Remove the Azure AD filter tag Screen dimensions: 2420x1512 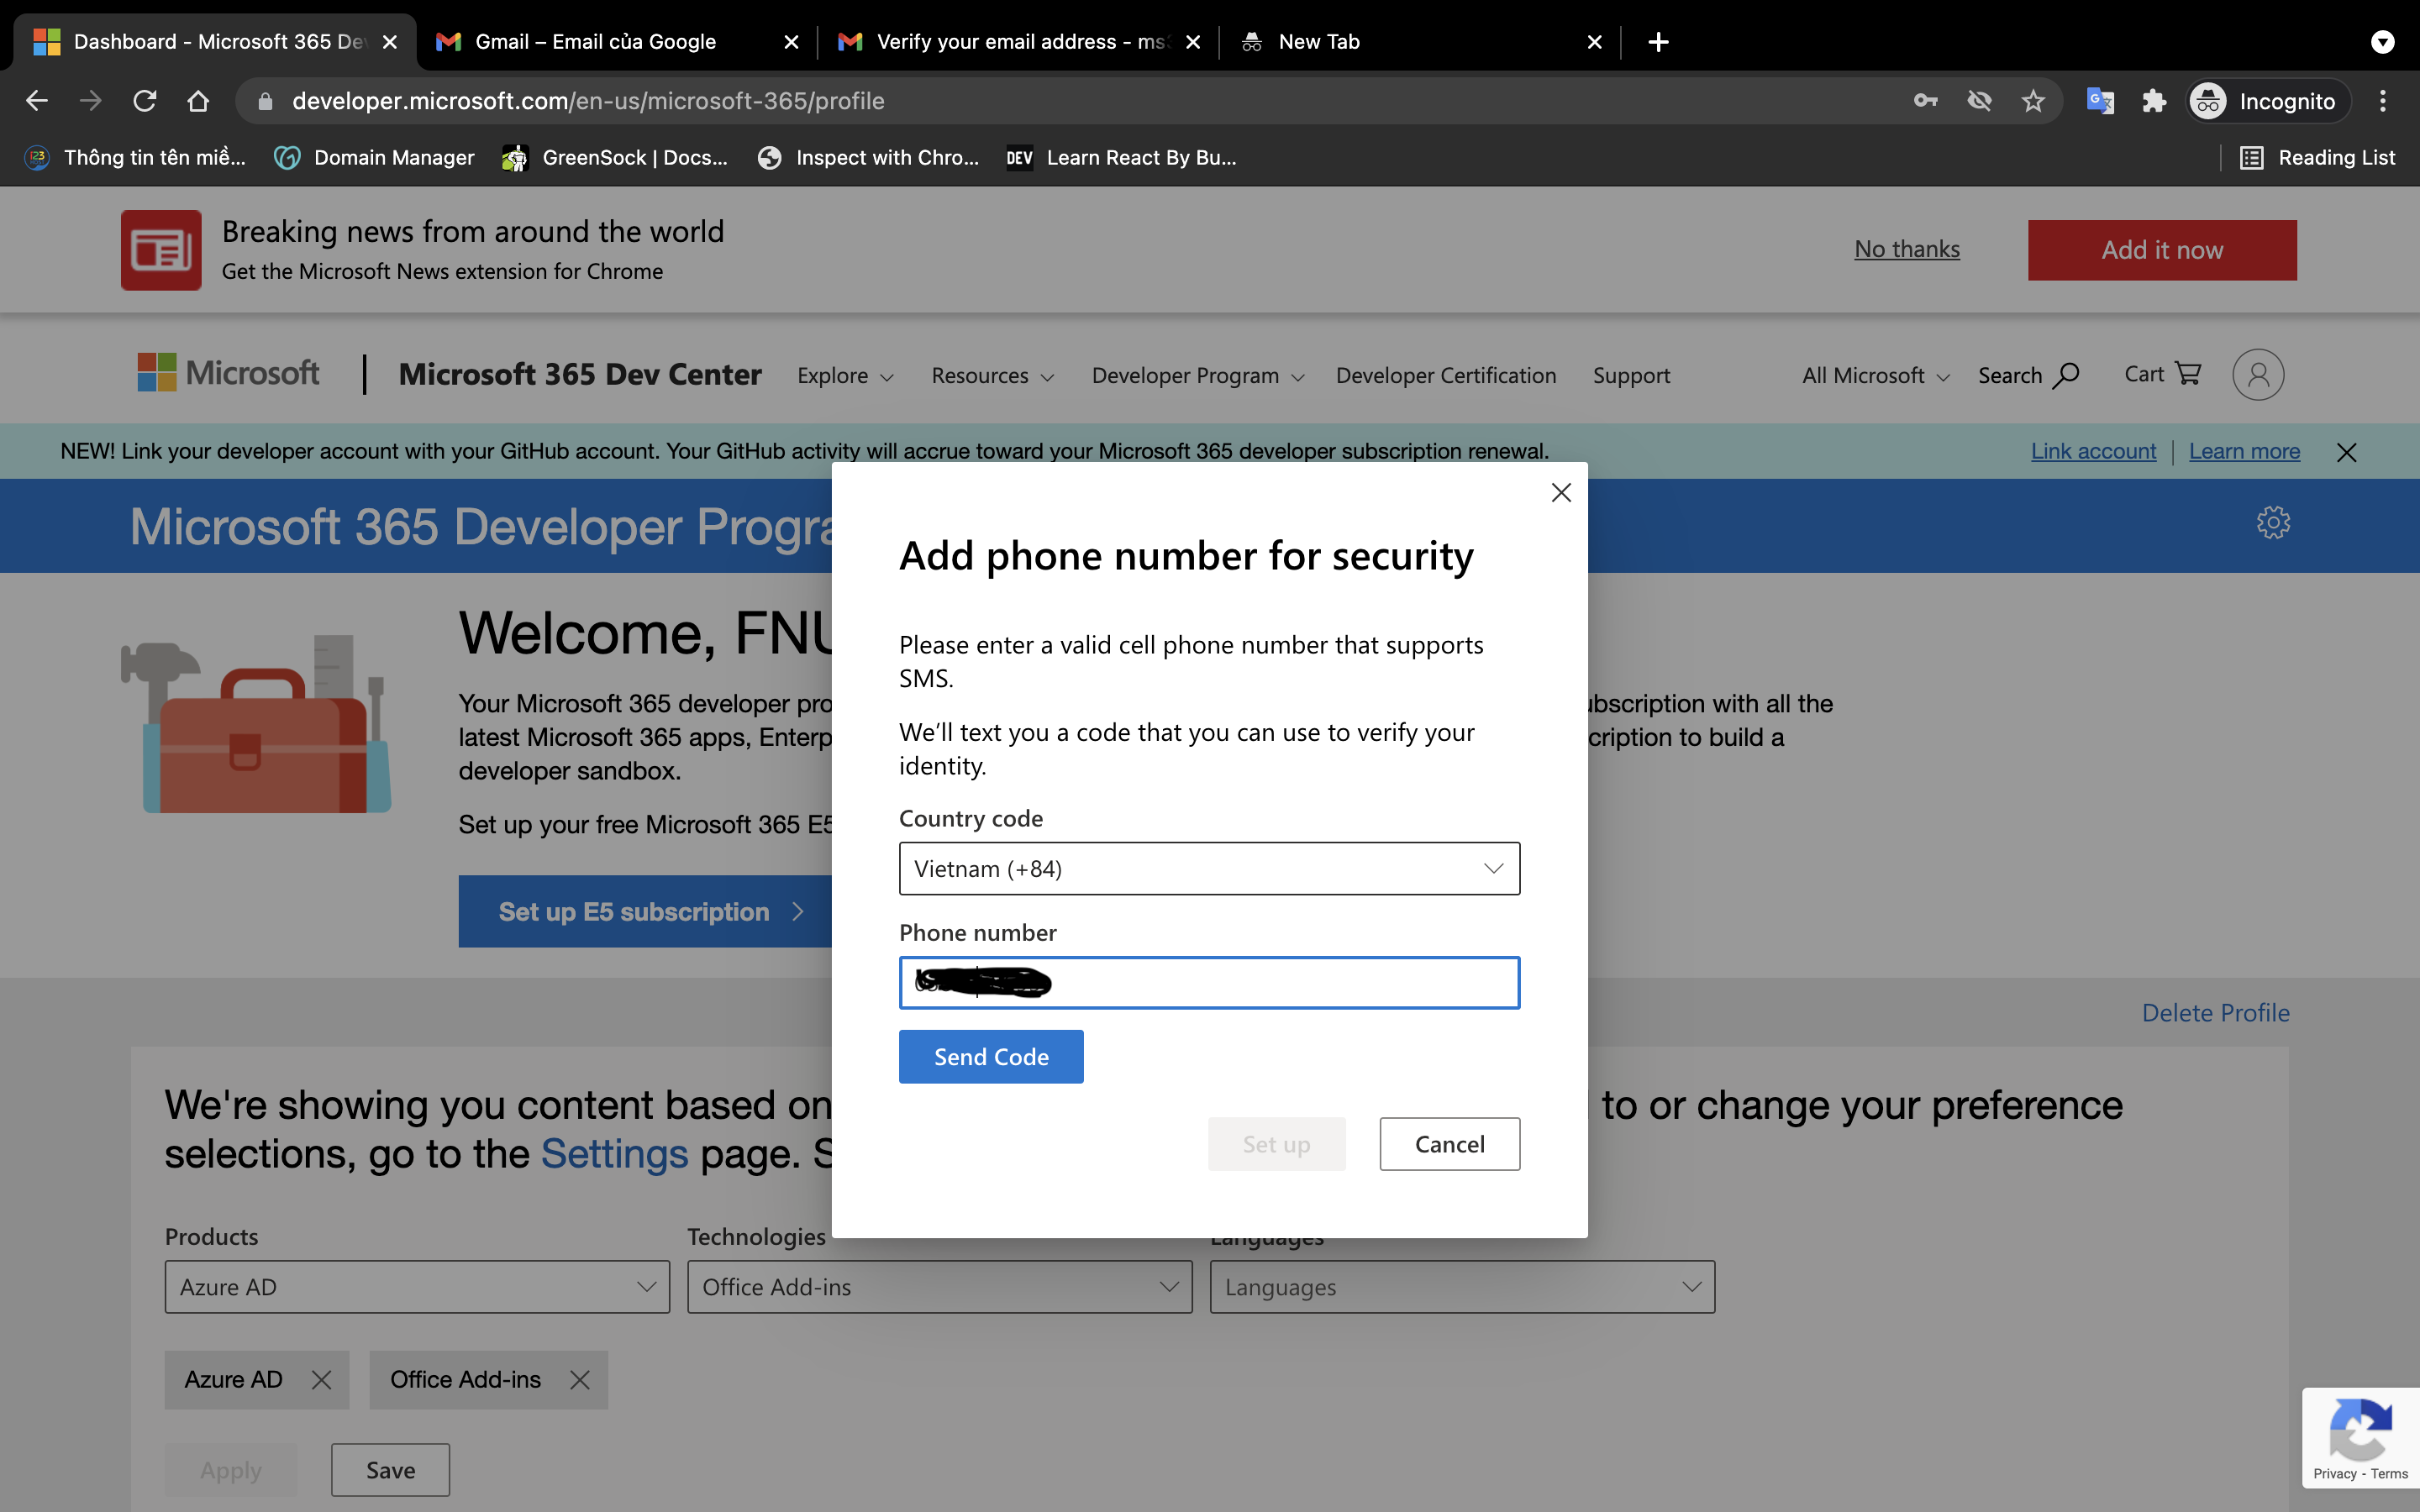(x=322, y=1379)
